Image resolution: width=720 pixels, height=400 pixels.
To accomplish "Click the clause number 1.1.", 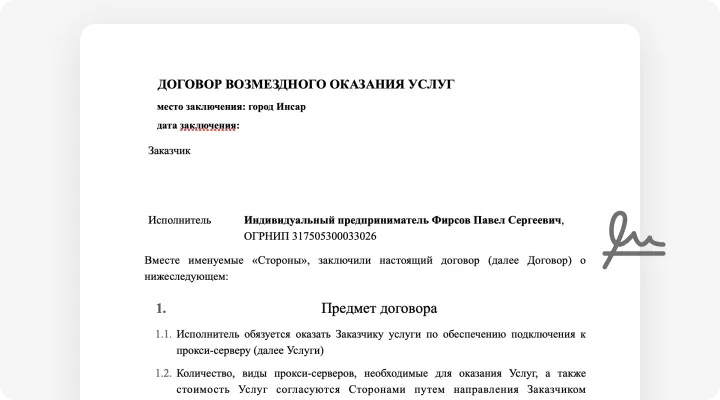I will pyautogui.click(x=163, y=334).
